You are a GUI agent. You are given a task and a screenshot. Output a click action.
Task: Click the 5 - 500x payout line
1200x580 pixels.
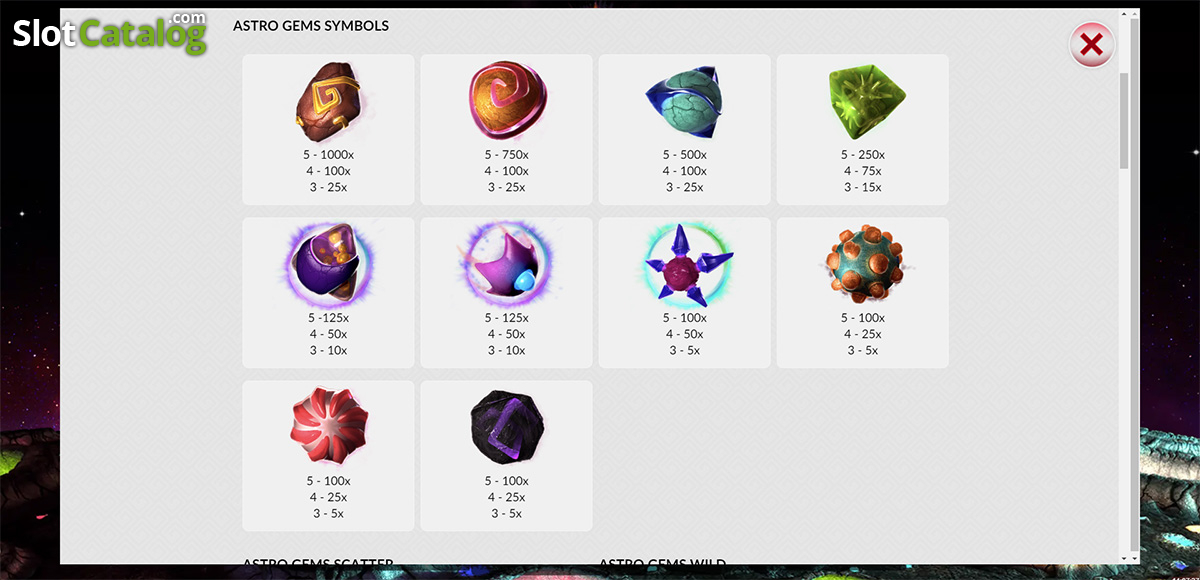(684, 155)
